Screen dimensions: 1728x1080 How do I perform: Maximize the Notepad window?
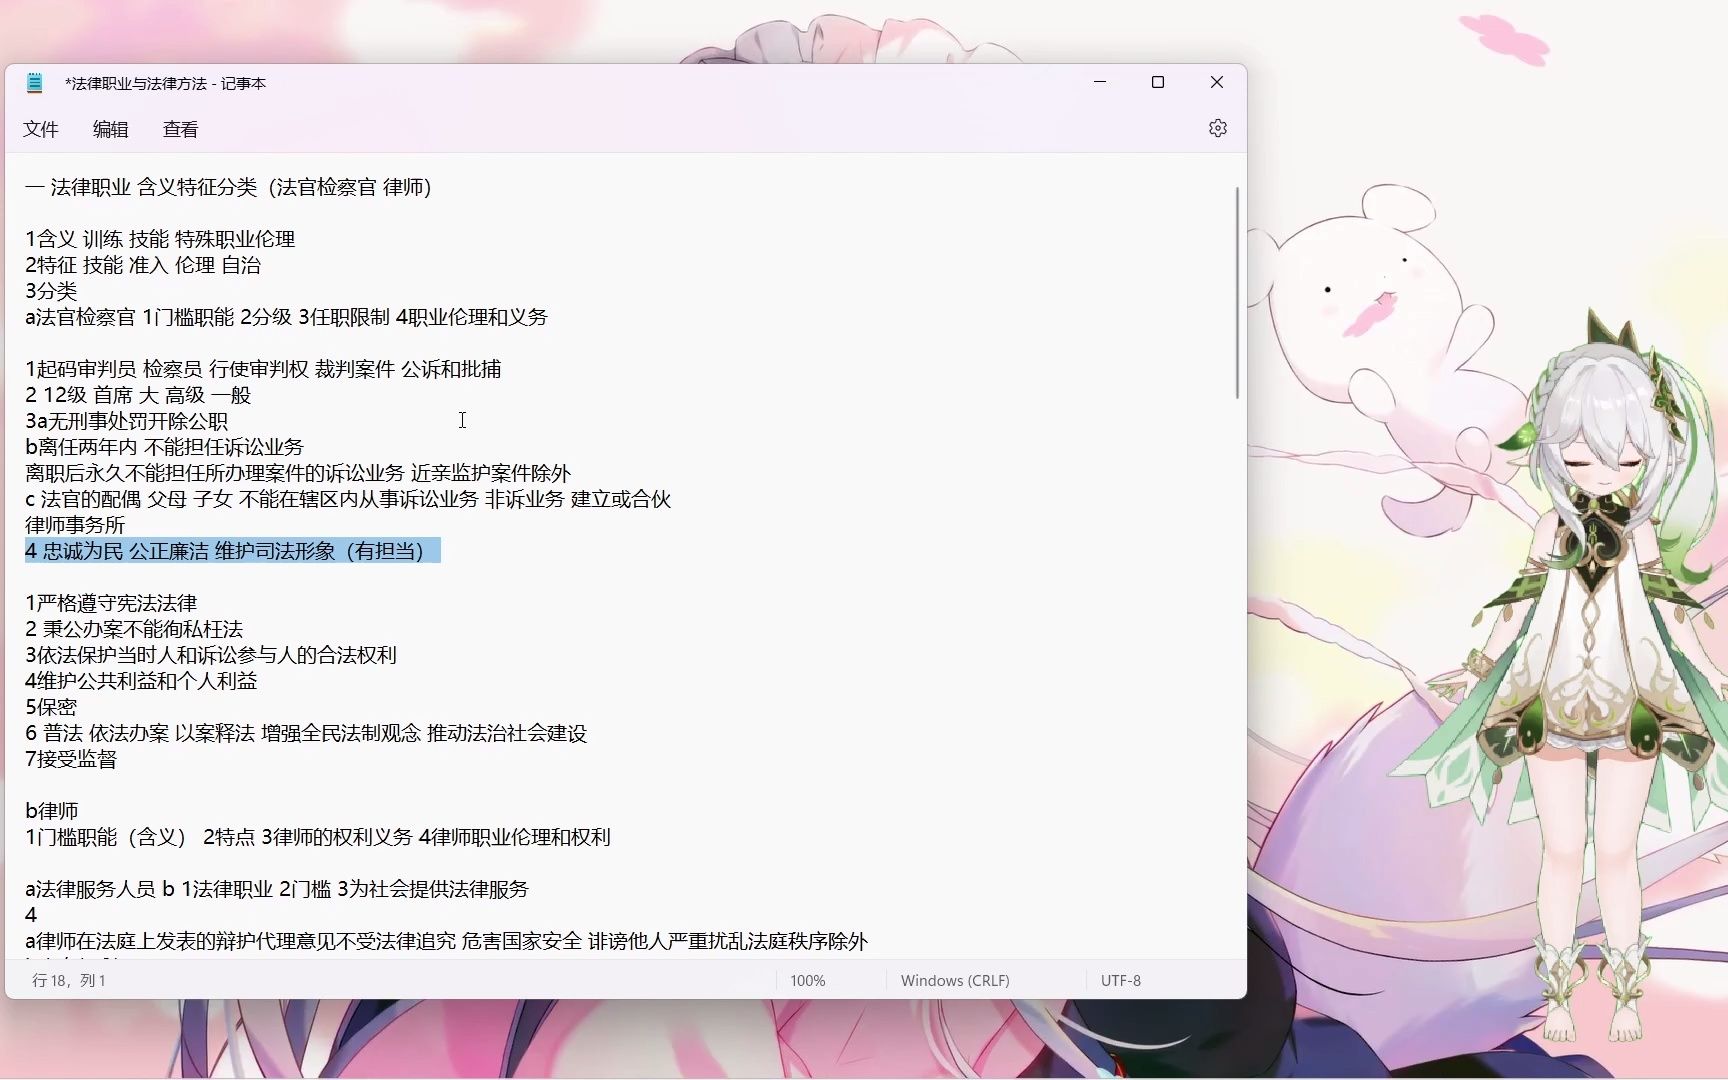1158,82
